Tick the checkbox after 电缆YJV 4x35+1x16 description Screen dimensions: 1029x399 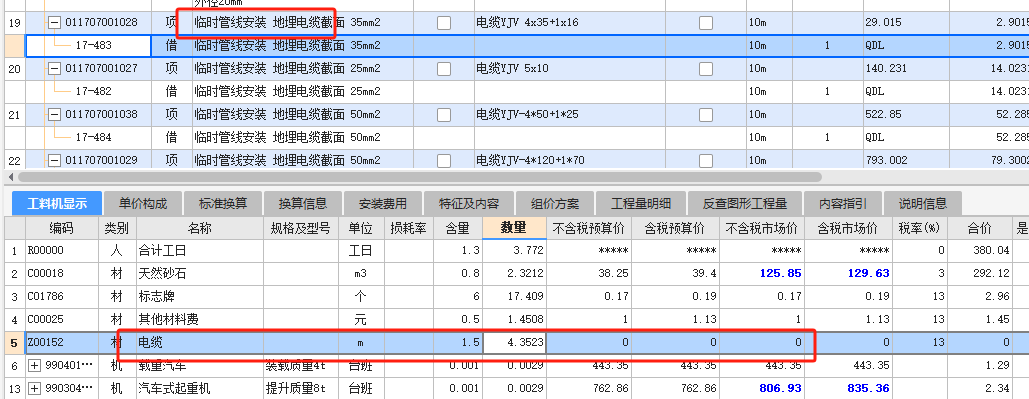[706, 23]
